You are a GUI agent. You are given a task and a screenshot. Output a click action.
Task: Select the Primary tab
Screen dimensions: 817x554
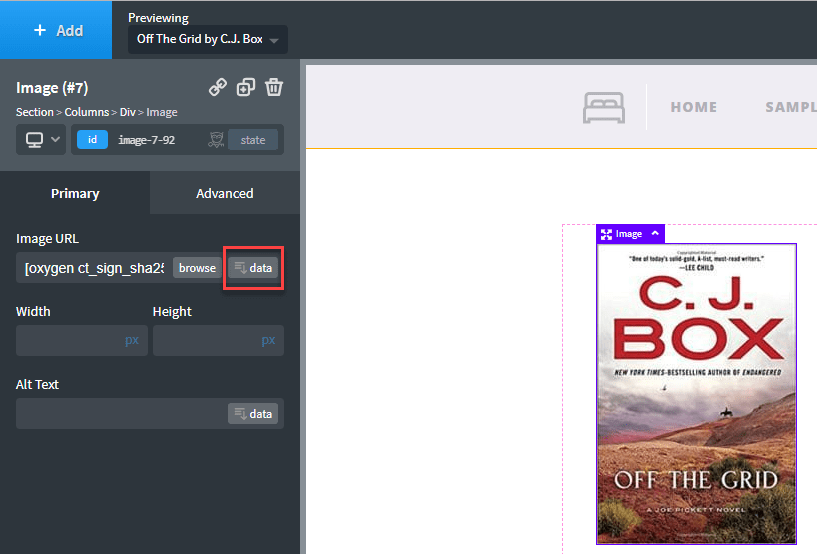[x=75, y=193]
